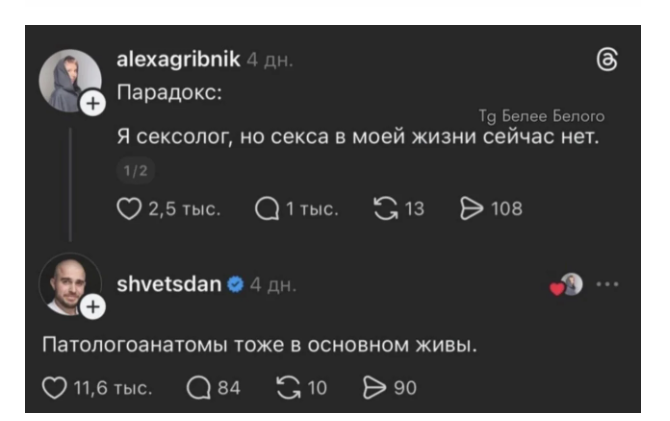Image resolution: width=670 pixels, height=421 pixels.
Task: Repost alexagribnik's post
Action: (x=384, y=208)
